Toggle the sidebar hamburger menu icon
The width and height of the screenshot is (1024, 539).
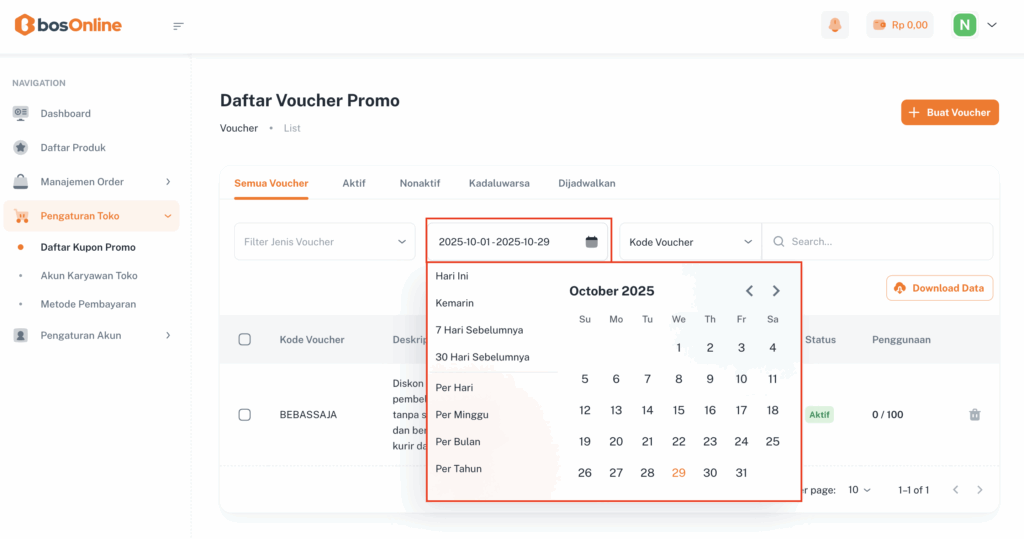179,26
